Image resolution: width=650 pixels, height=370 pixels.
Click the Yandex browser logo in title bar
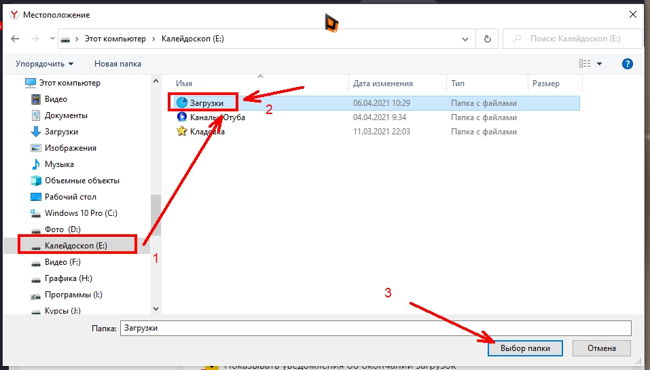[14, 15]
